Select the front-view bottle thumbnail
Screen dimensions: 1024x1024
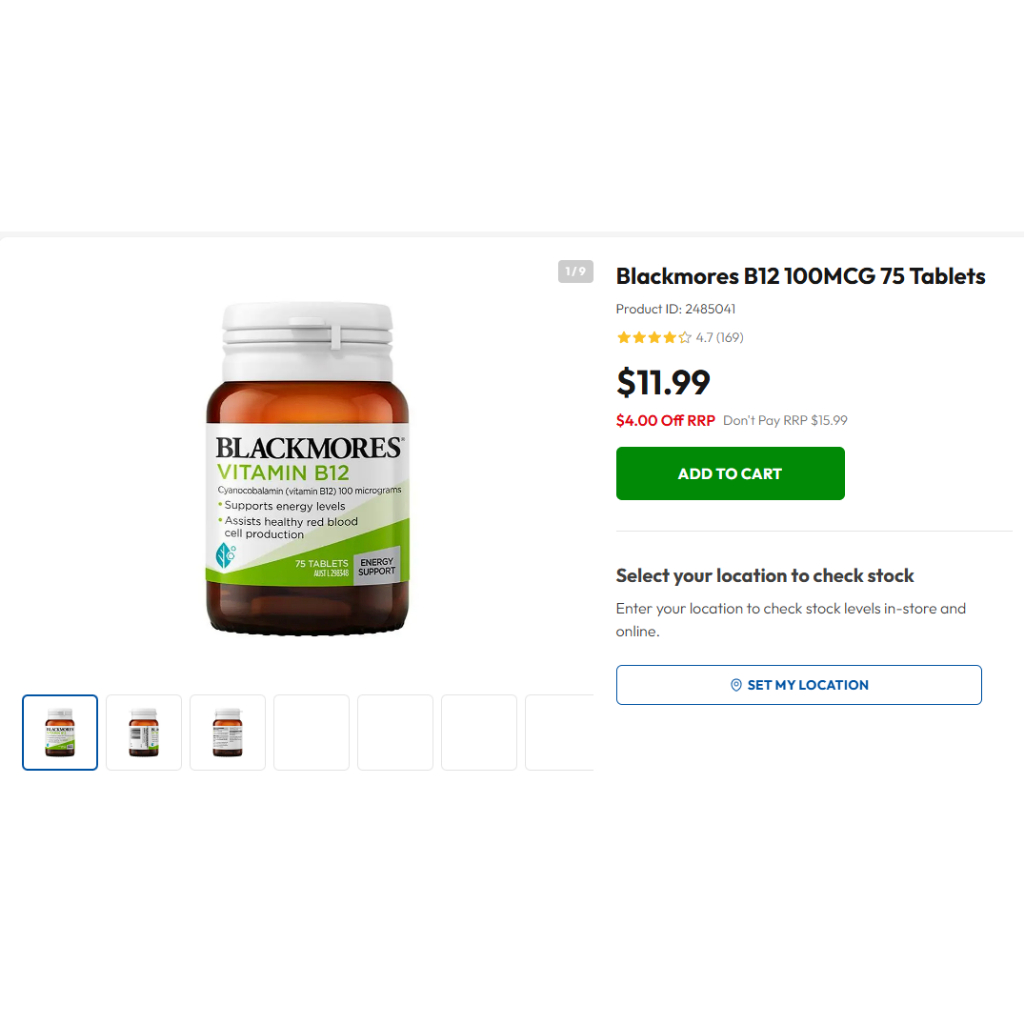click(x=60, y=732)
